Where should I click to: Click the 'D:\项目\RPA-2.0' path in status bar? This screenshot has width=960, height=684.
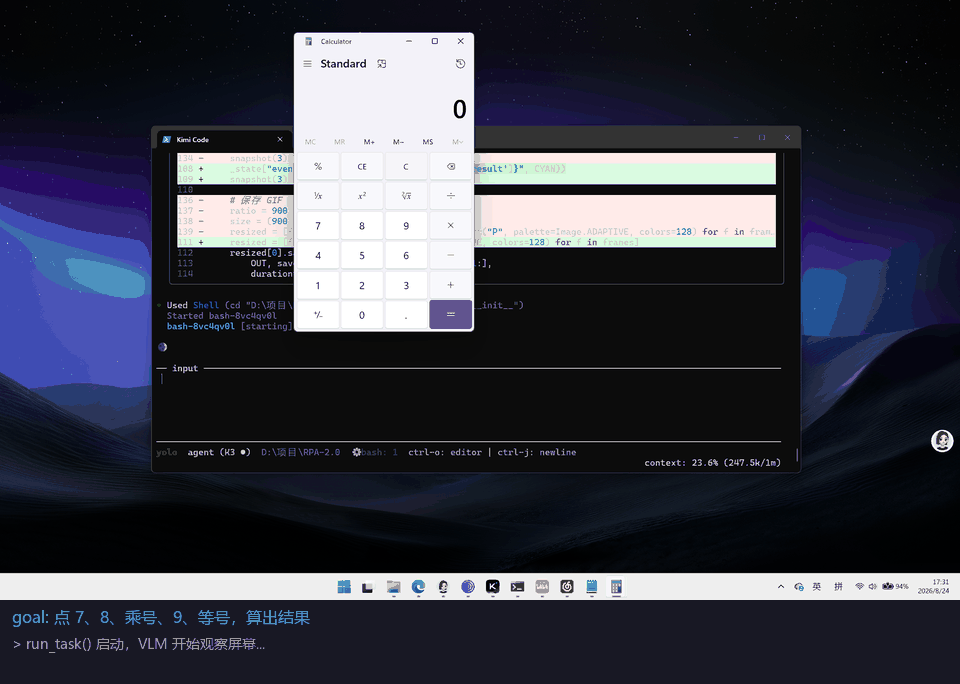[x=301, y=453]
